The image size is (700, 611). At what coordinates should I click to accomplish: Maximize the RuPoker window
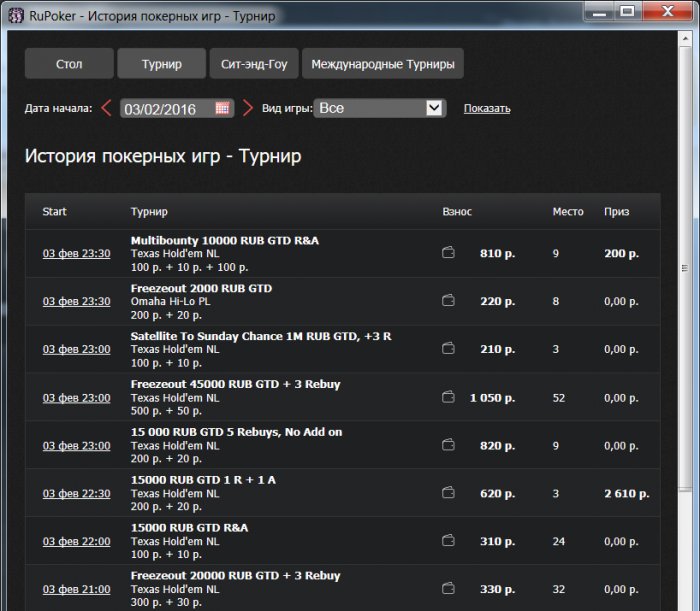pyautogui.click(x=628, y=11)
